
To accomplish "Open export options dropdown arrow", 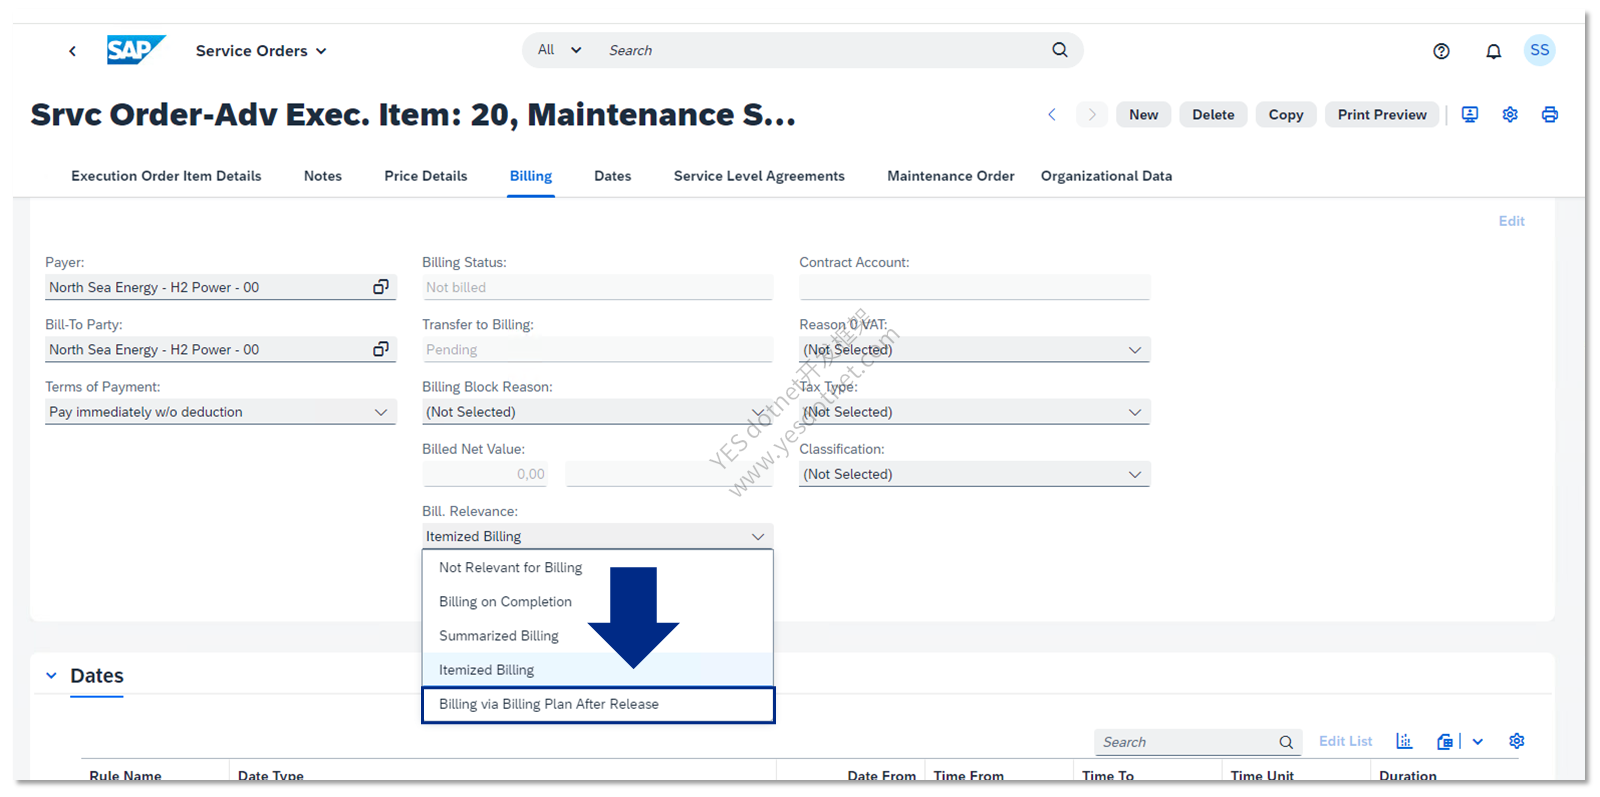I will coord(1477,741).
